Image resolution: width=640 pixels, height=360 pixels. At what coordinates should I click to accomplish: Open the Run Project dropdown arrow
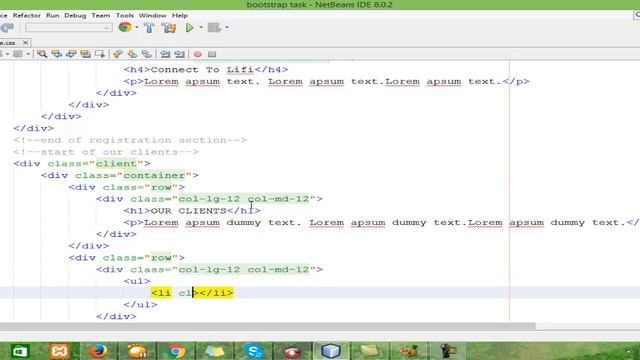[201, 27]
